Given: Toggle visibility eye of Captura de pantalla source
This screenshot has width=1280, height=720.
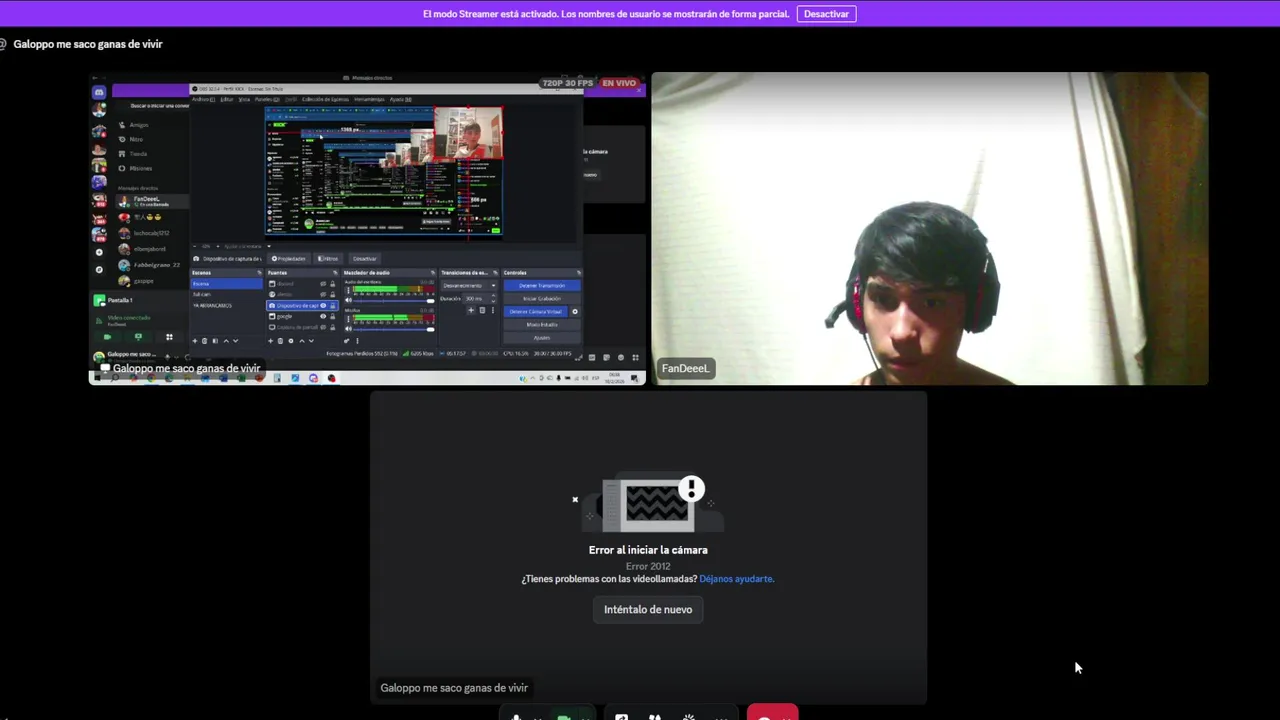Looking at the screenshot, I should pyautogui.click(x=323, y=327).
